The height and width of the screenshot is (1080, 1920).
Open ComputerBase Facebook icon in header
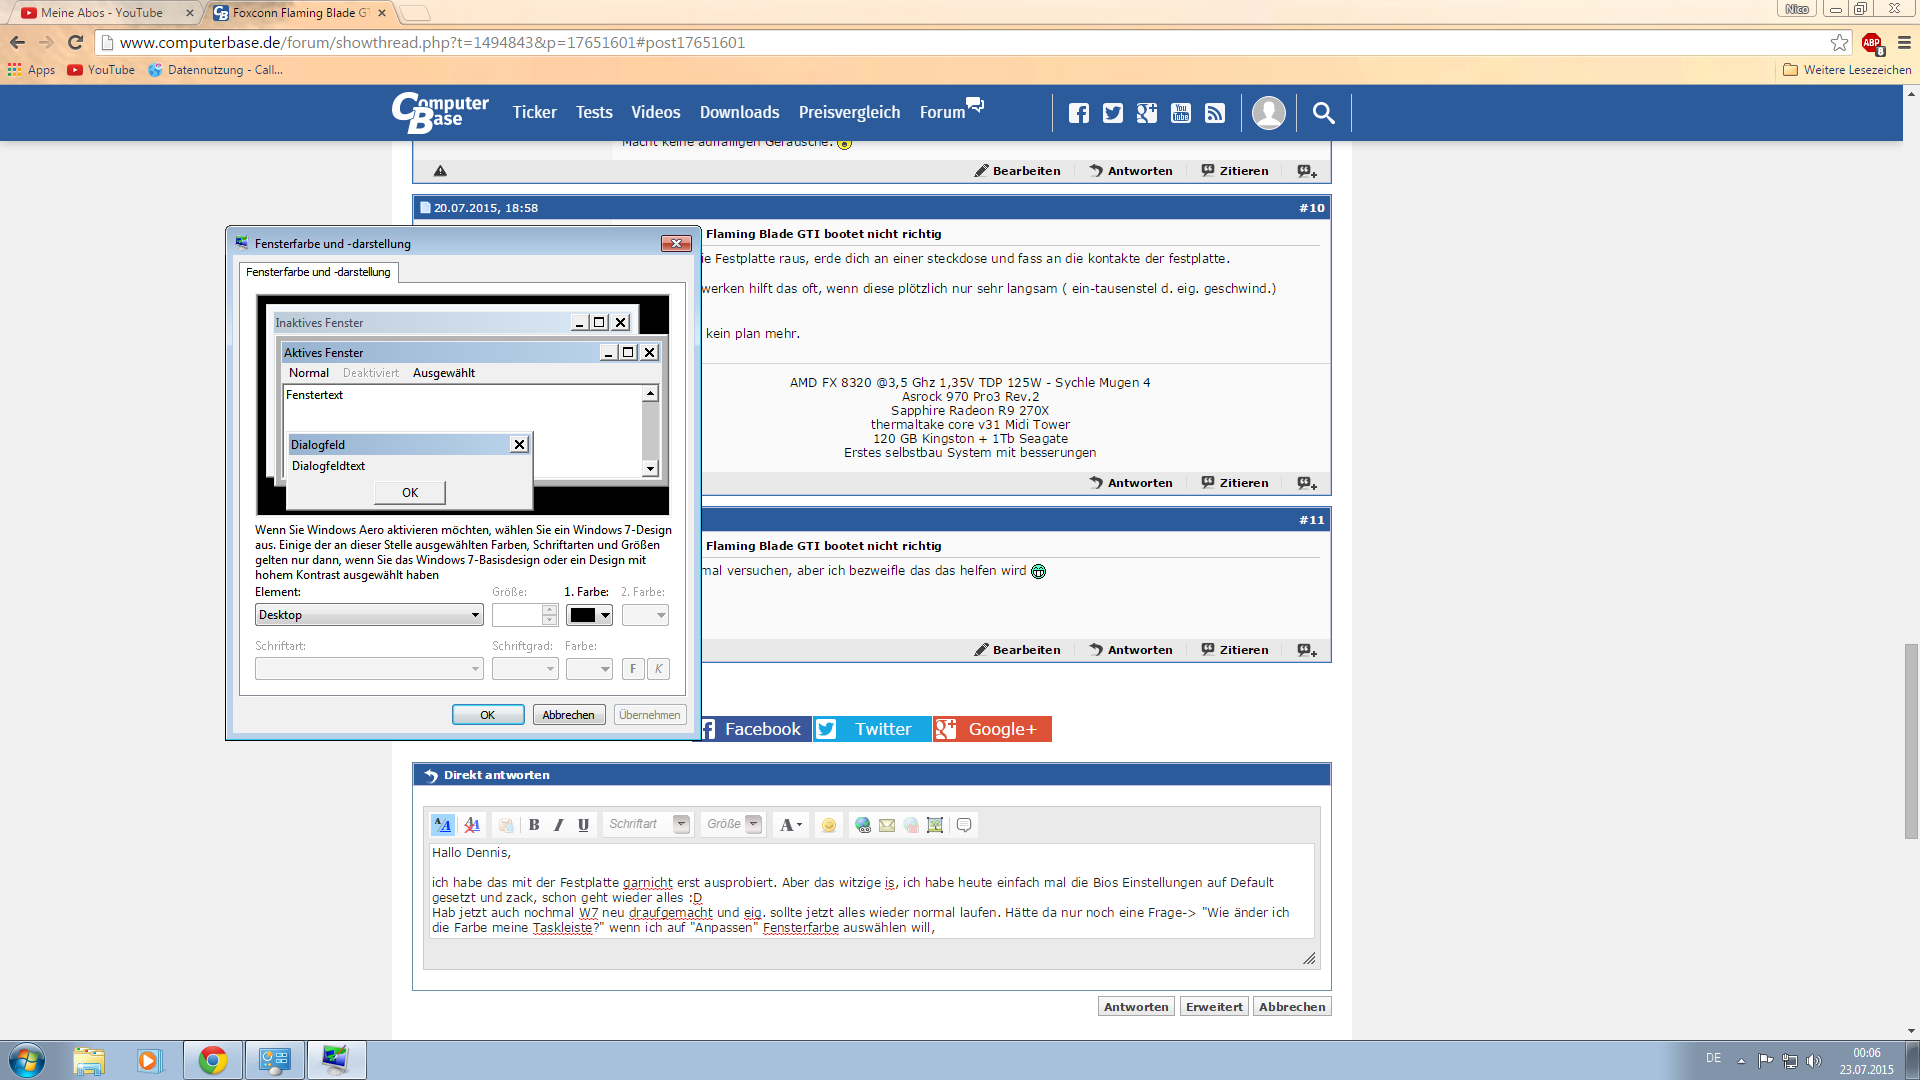point(1078,113)
